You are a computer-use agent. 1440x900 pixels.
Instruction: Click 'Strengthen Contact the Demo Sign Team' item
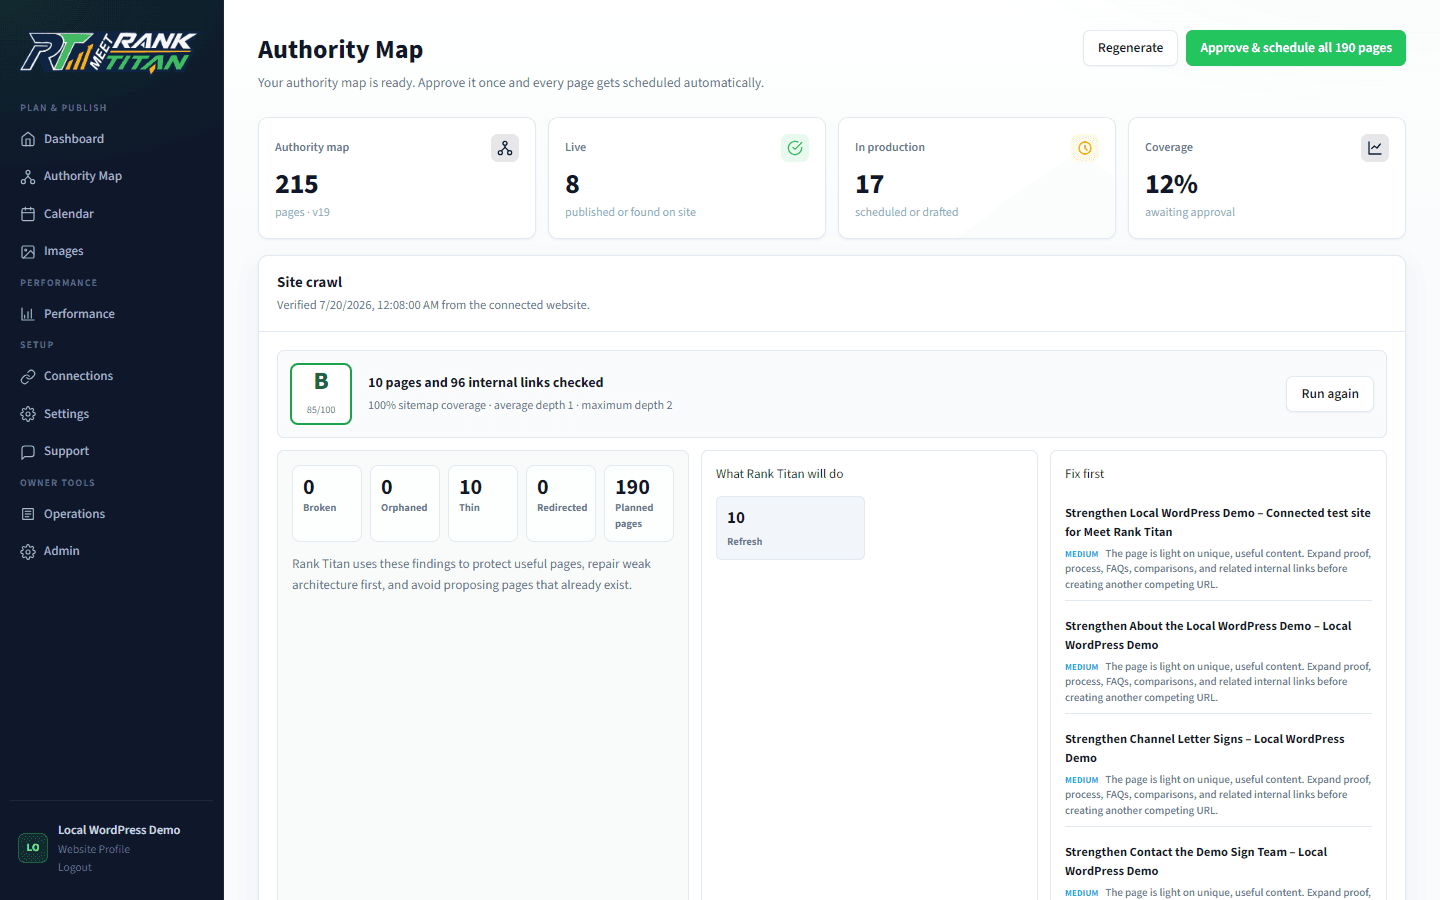click(x=1218, y=861)
